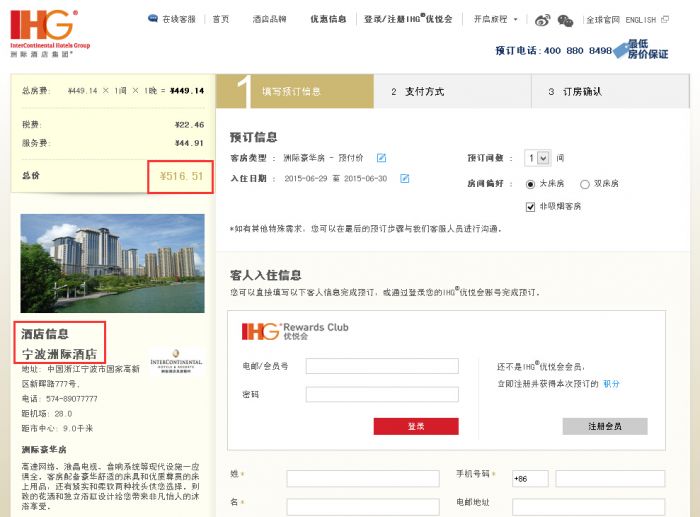Click the InterContinental brand logo
Viewport: 700px width, 517px height.
point(176,362)
